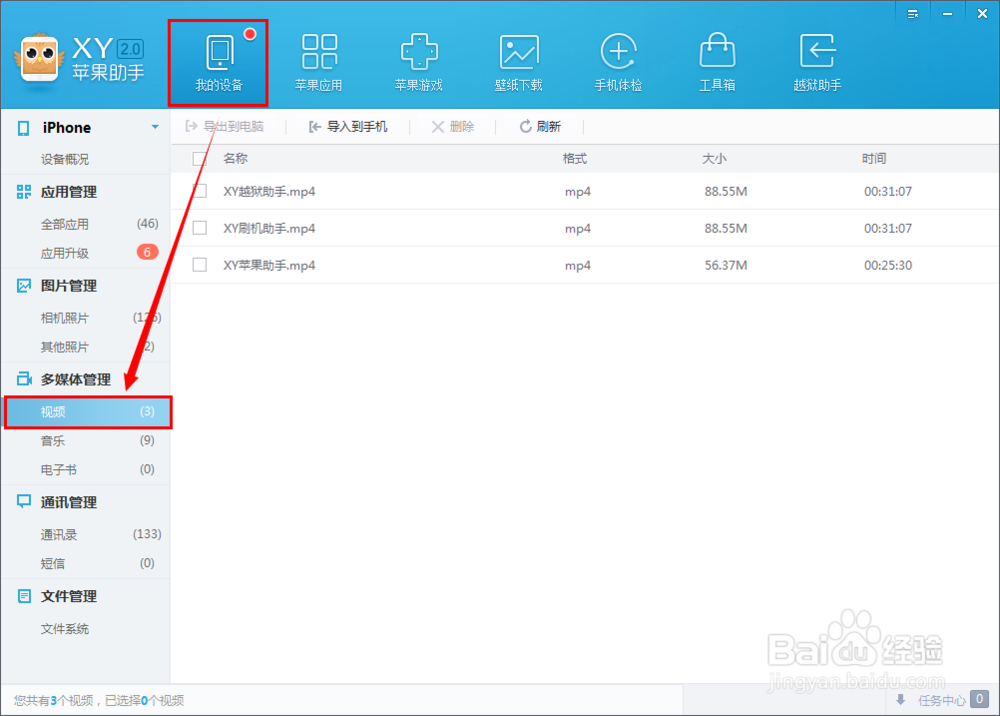
Task: Click the 文件管理 section heading
Action: [x=69, y=596]
